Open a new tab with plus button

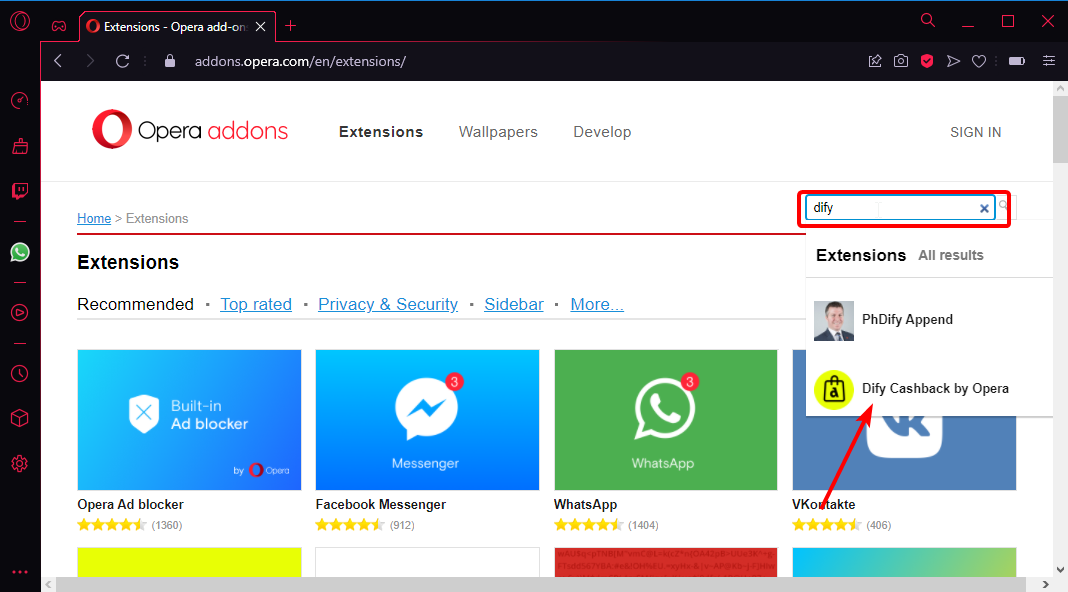(291, 26)
